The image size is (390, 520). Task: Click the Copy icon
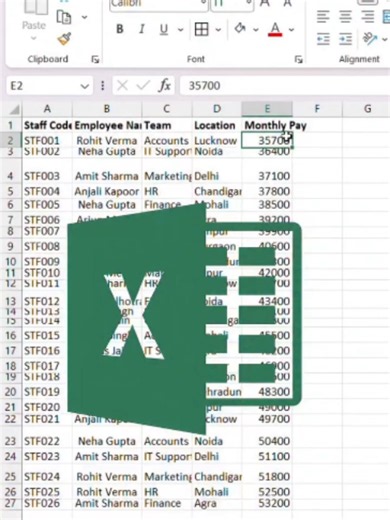63,17
